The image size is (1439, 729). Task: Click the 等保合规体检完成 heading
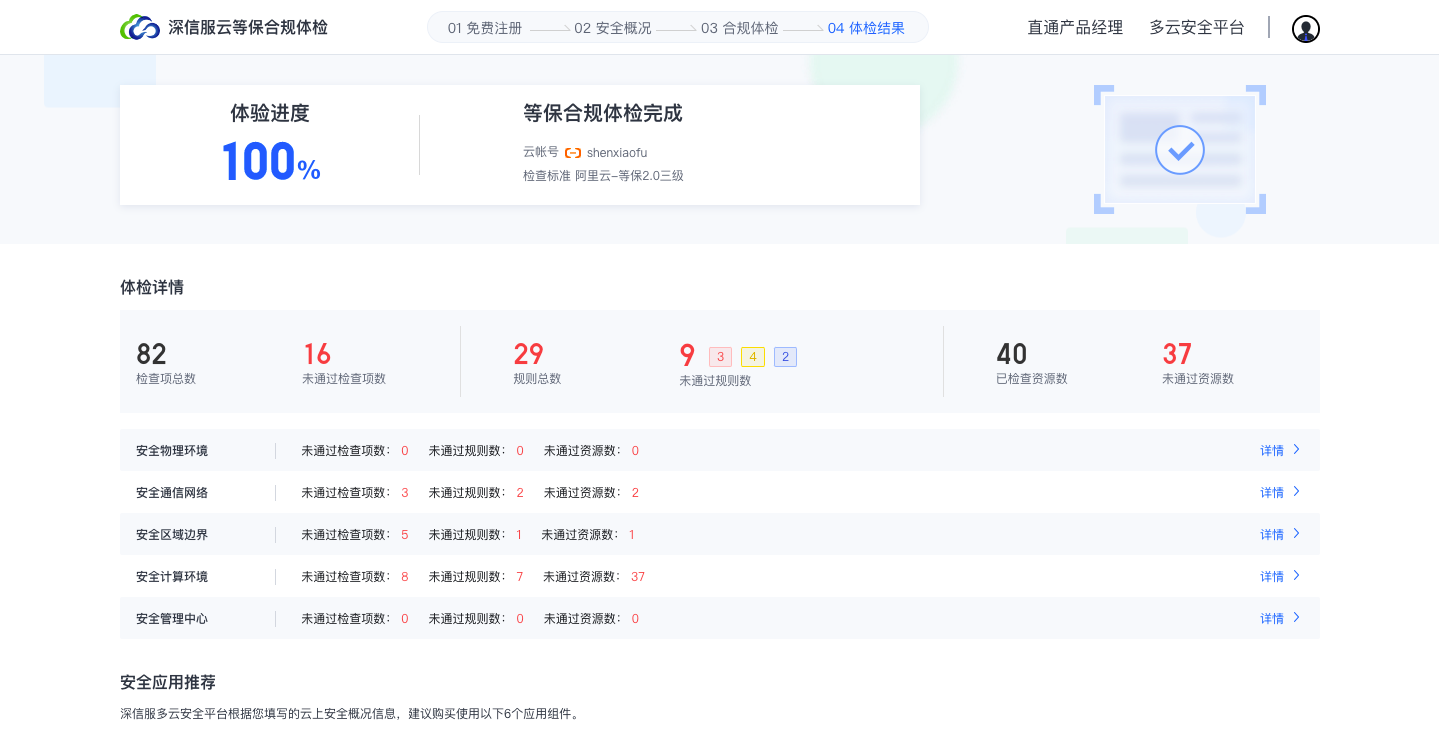pos(603,113)
